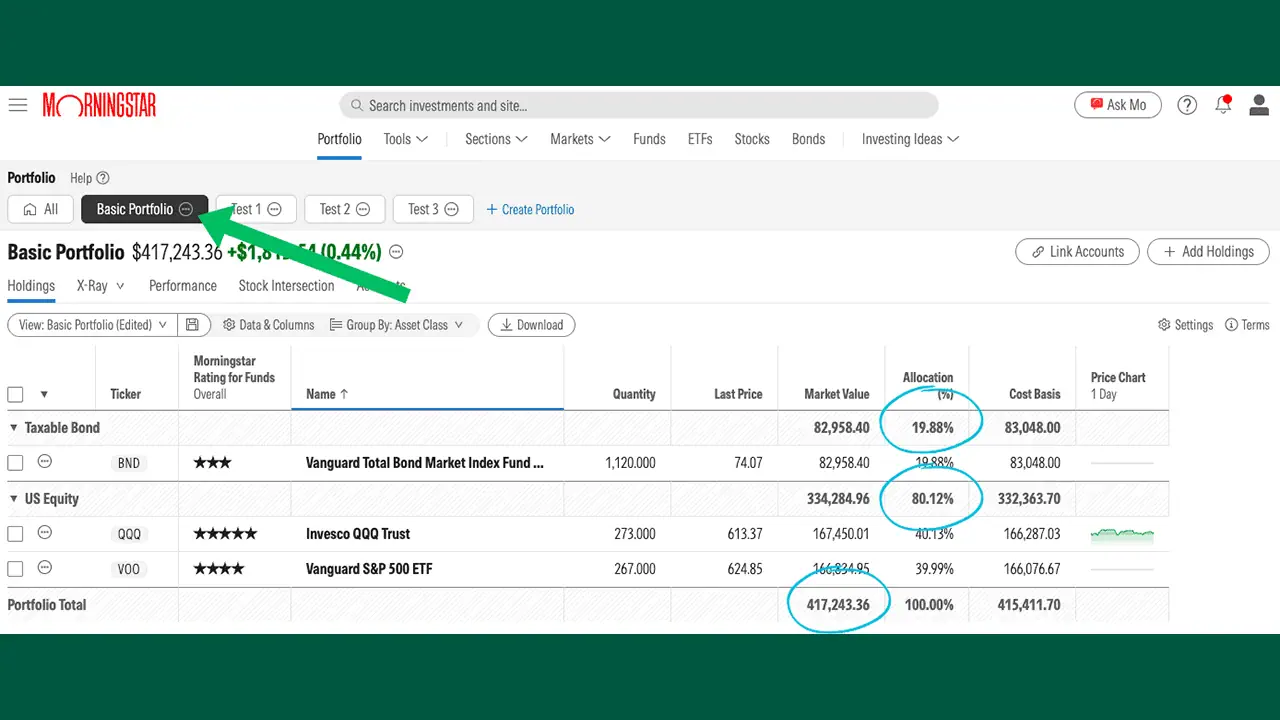Open the options menu for the BND row
This screenshot has height=720, width=1280.
pyautogui.click(x=45, y=462)
